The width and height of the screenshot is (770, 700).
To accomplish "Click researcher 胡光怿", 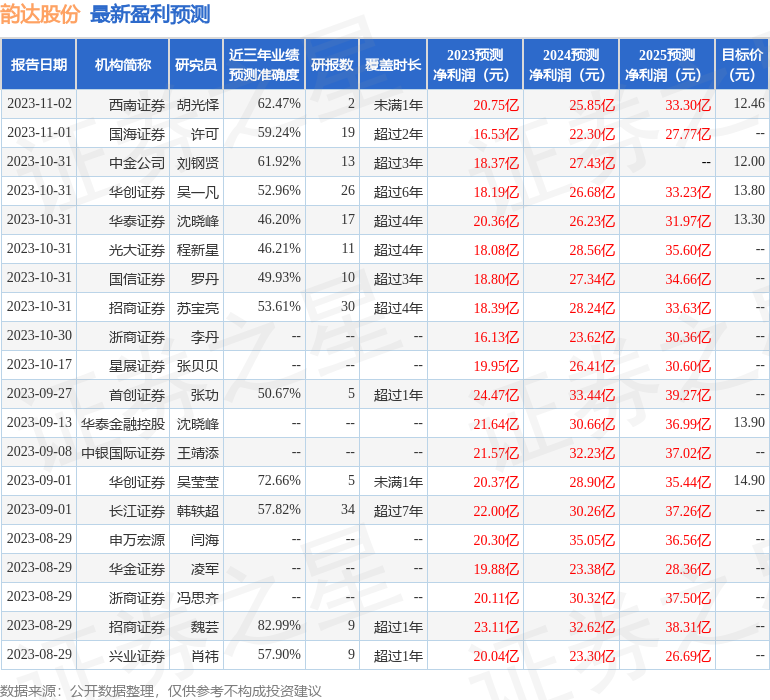I will coord(197,105).
